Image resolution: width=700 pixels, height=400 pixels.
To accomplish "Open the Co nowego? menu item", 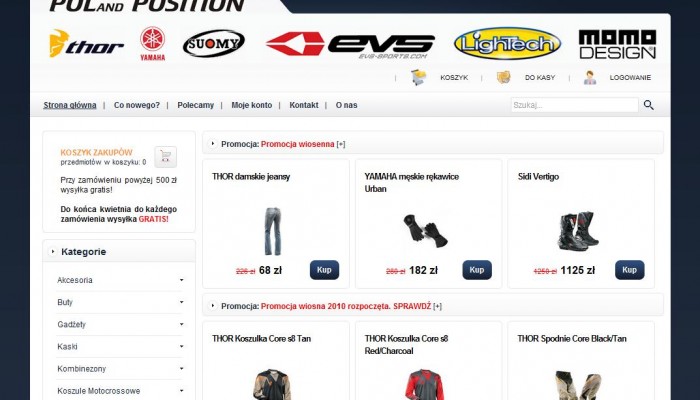I will [137, 105].
